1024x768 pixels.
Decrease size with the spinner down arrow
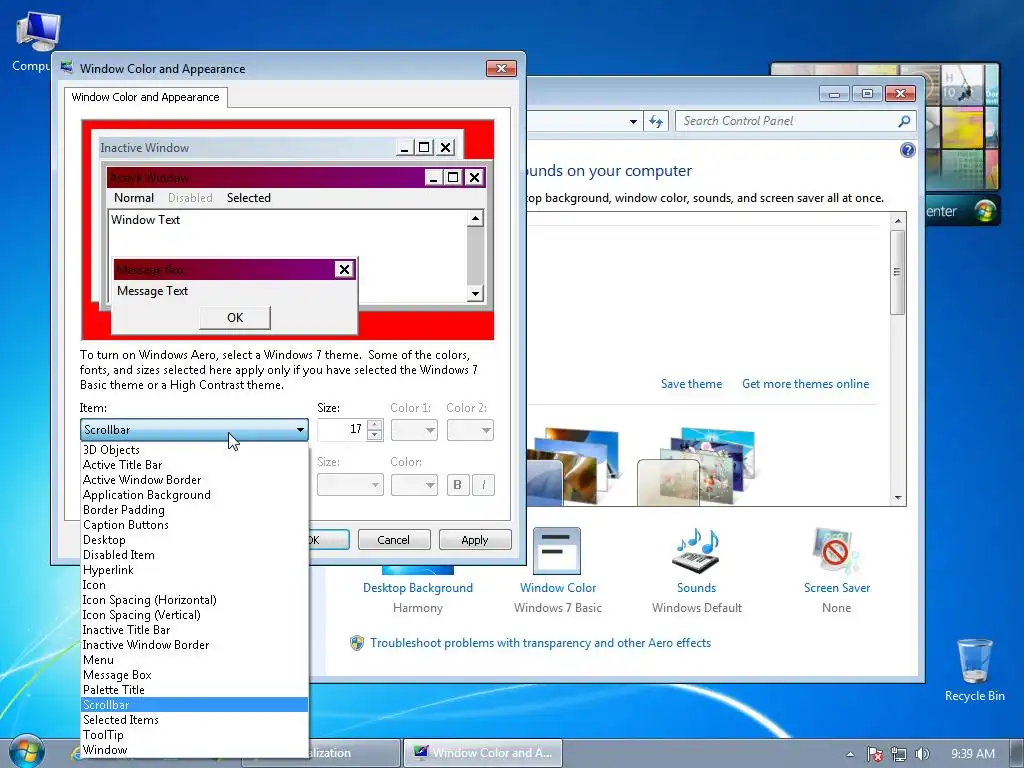pyautogui.click(x=375, y=435)
